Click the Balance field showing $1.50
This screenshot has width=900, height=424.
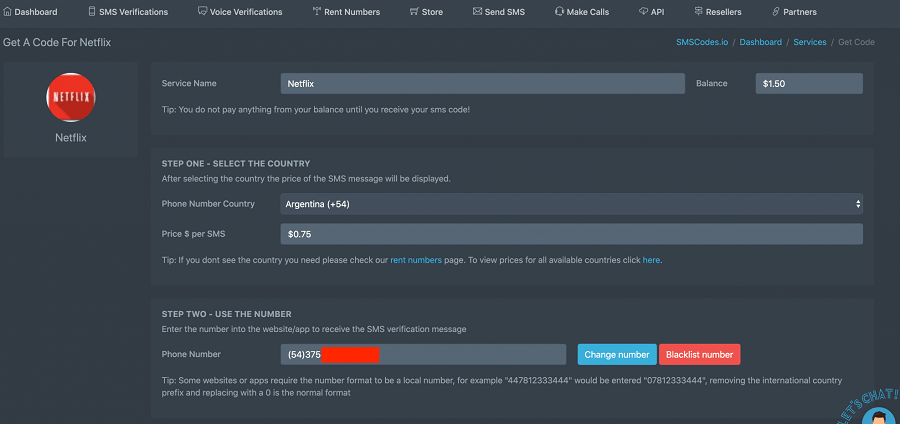[x=809, y=83]
